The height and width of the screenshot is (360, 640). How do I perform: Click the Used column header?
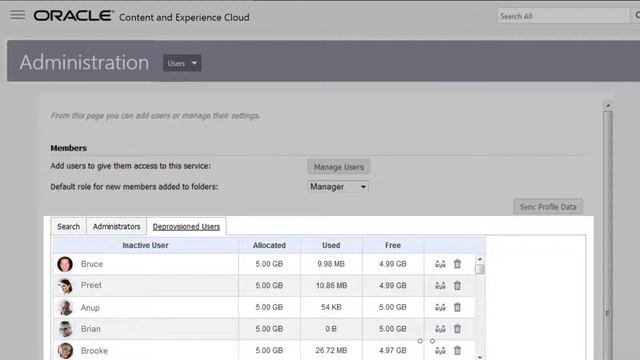point(331,245)
